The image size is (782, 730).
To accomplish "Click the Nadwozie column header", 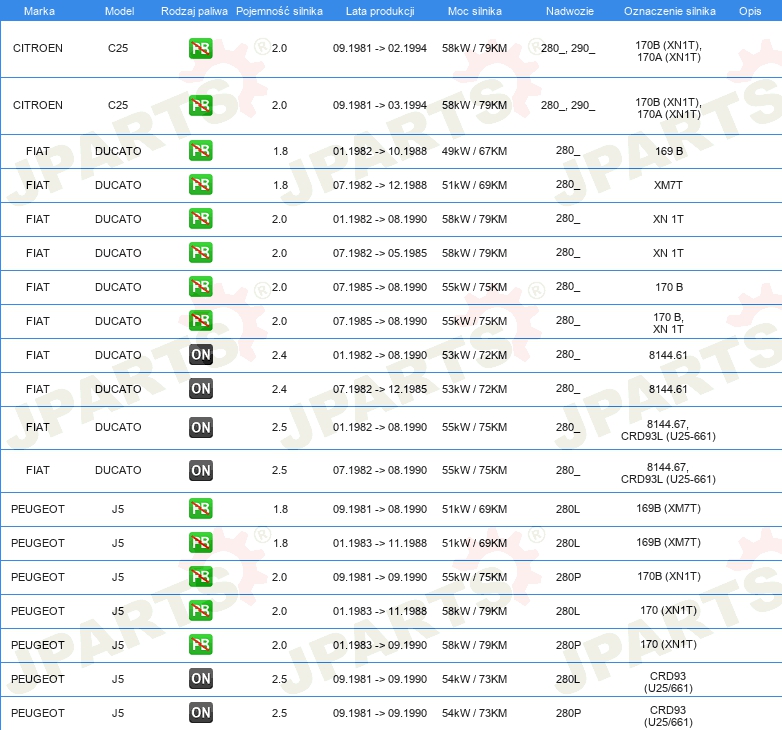I will tap(567, 10).
